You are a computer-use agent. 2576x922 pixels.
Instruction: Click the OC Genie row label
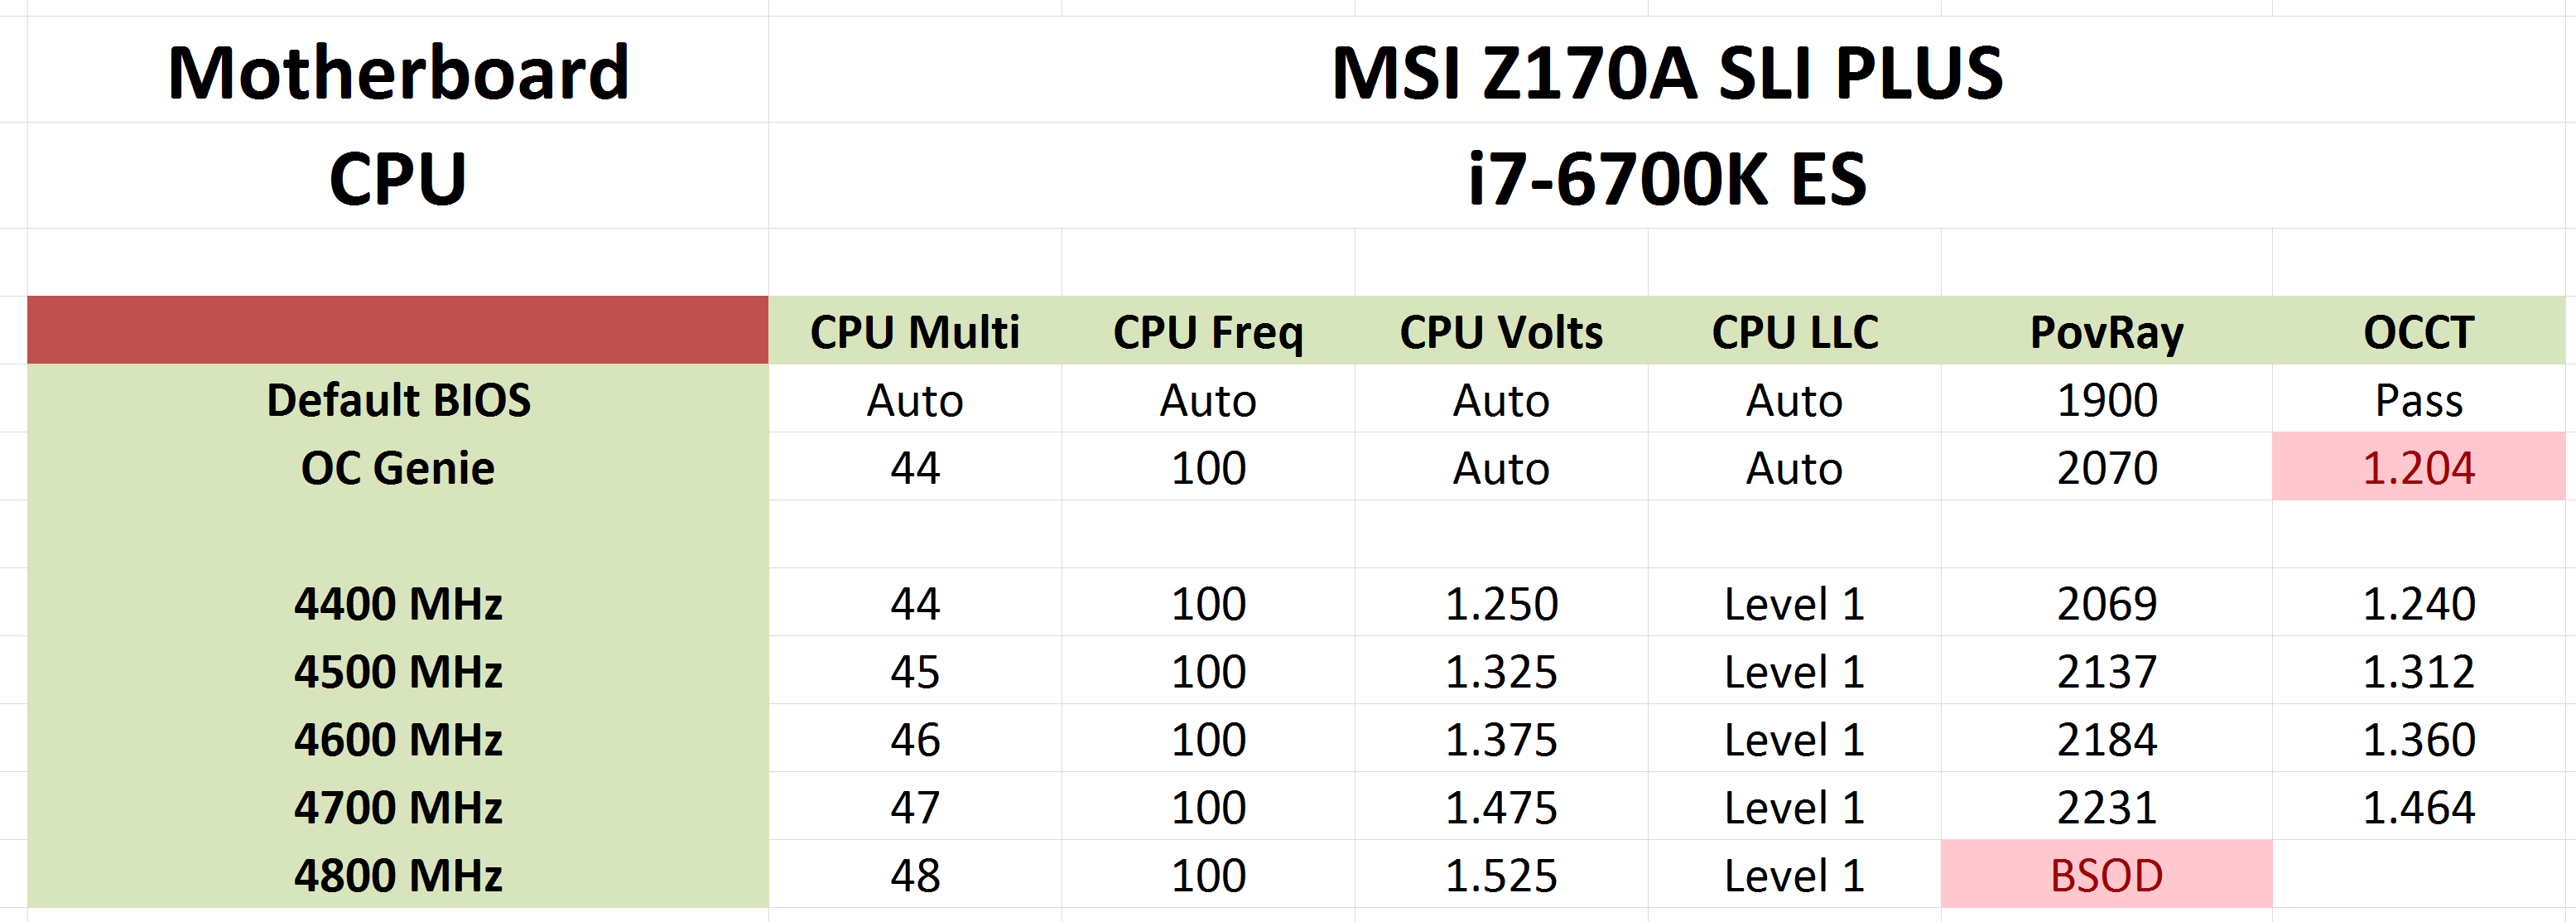click(x=398, y=467)
